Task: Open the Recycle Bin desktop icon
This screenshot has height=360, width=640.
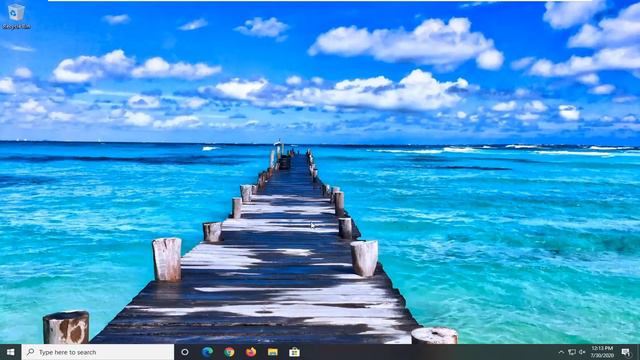Action: pos(16,16)
